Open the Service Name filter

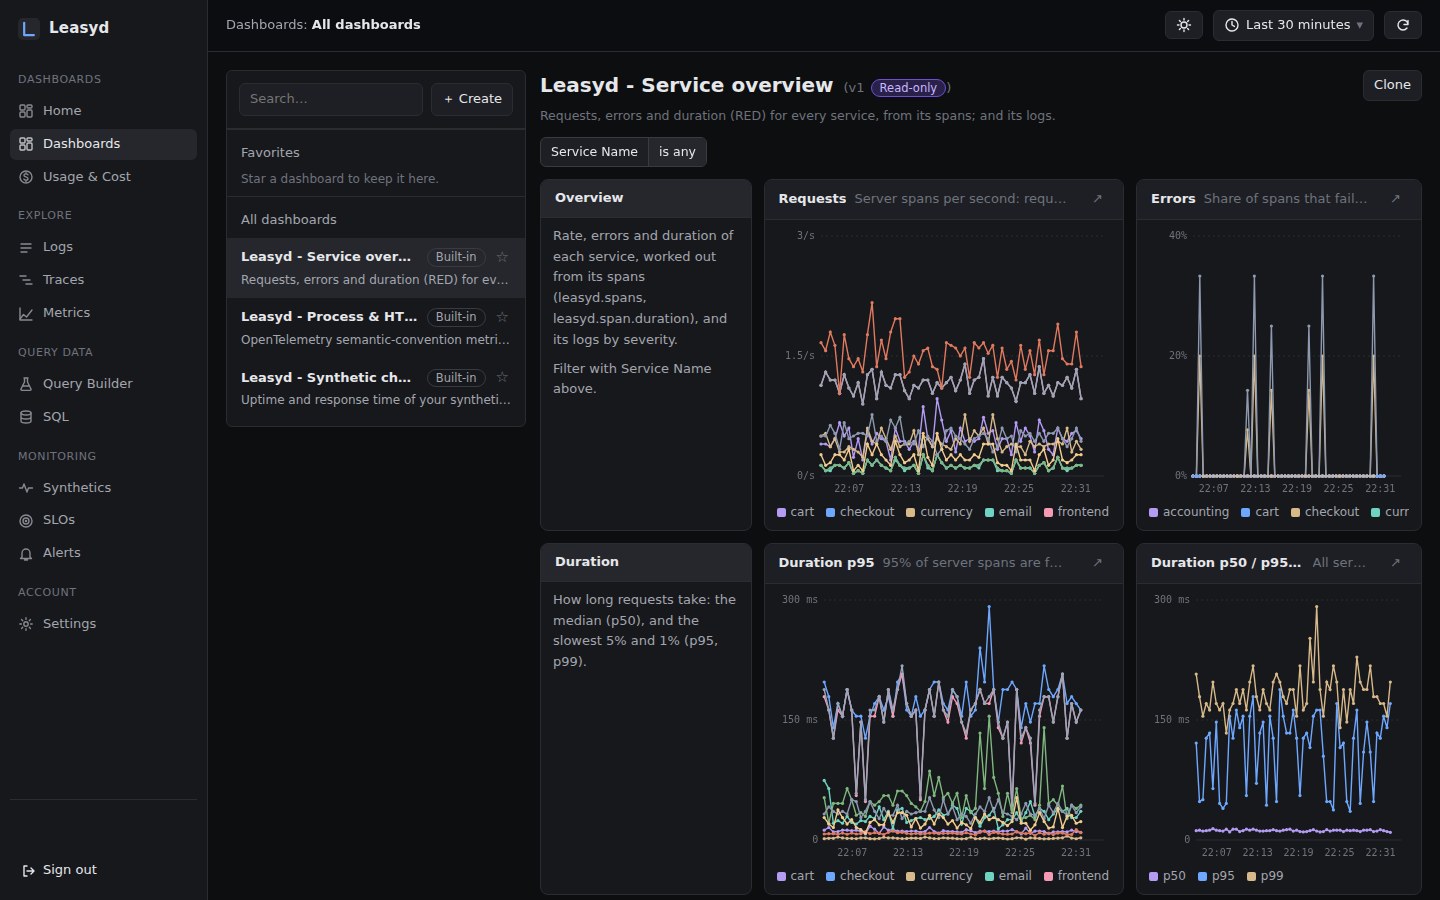click(594, 152)
